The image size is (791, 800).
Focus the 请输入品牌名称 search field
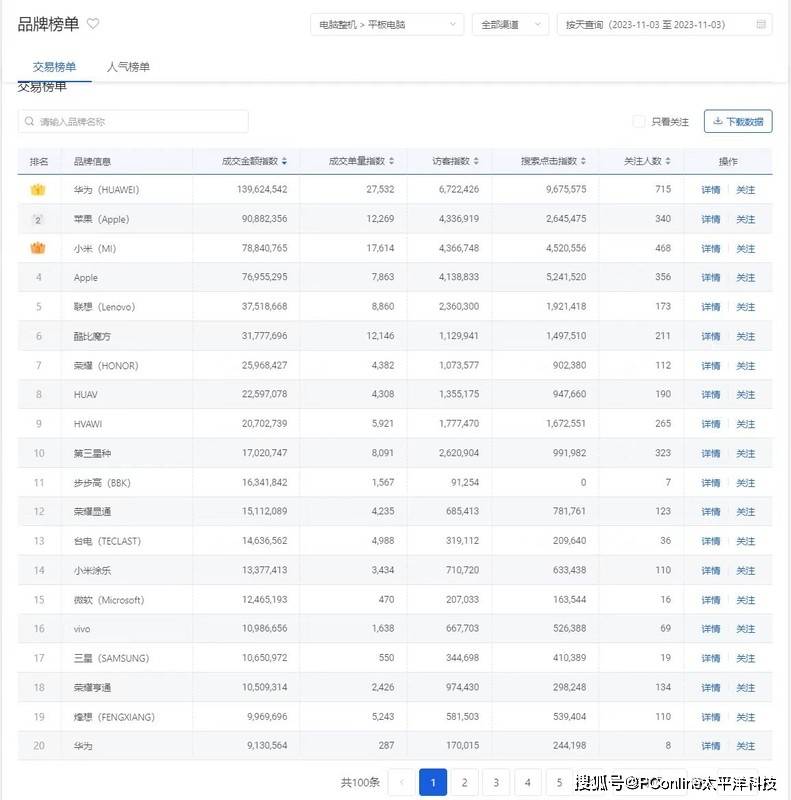click(133, 121)
